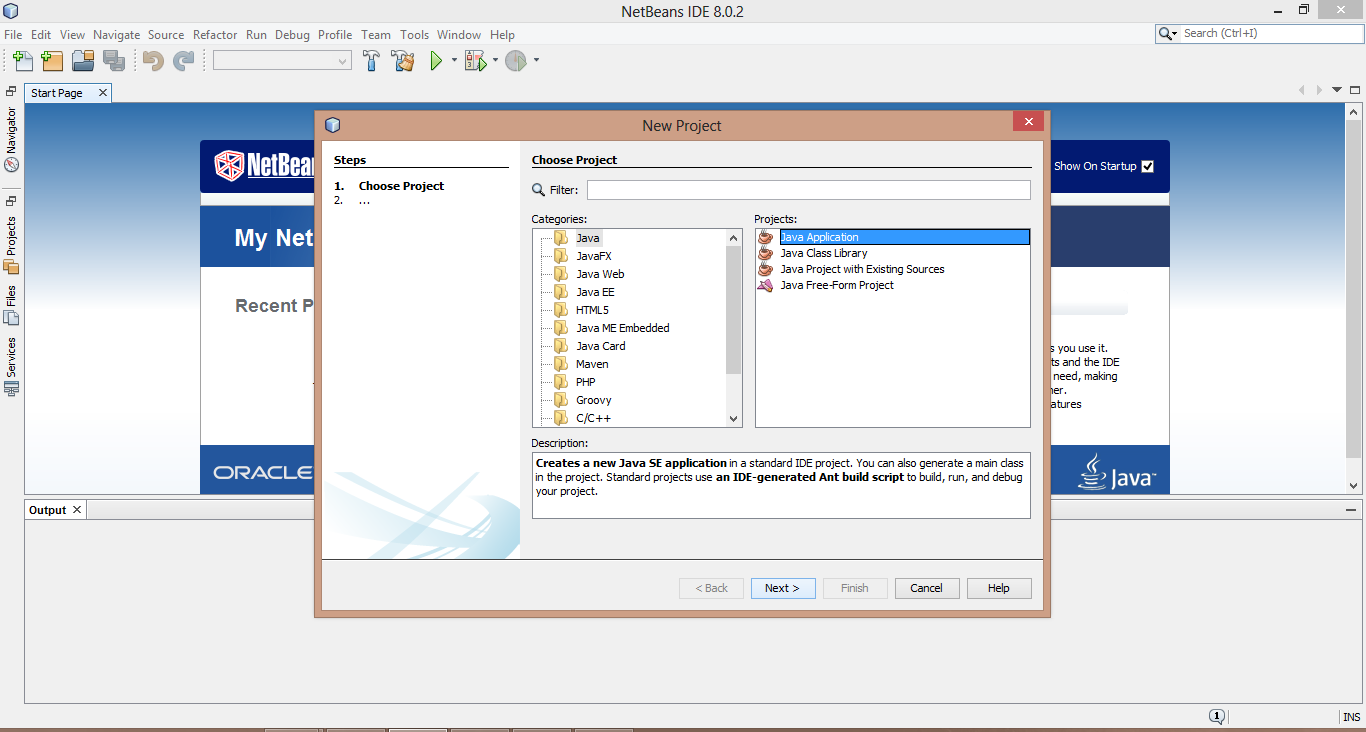Click the Redo toolbar icon
The image size is (1366, 732).
[x=183, y=61]
